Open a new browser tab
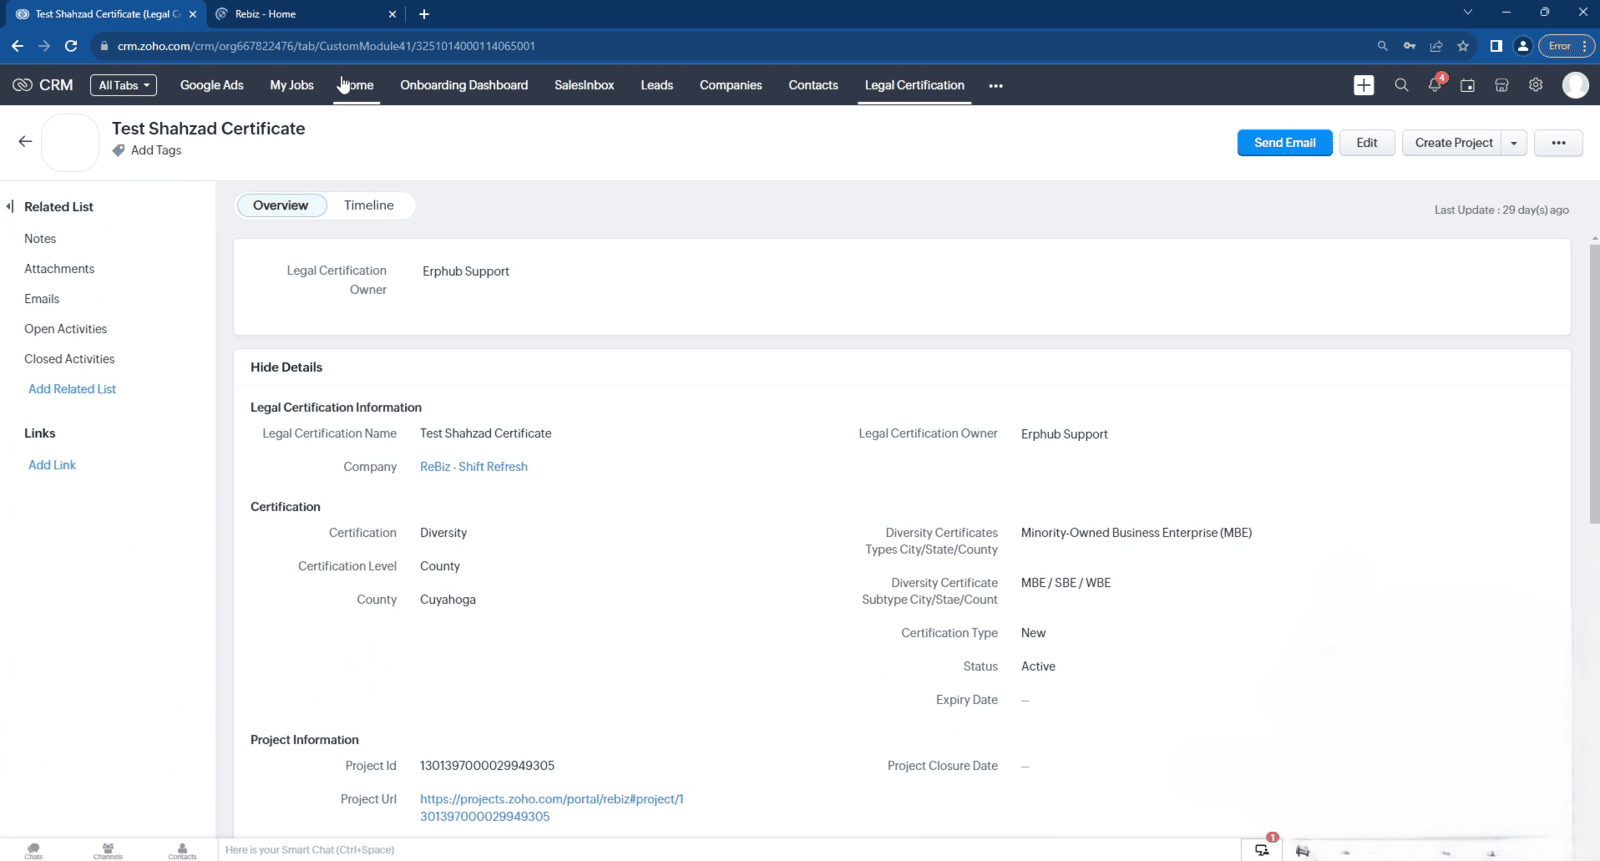This screenshot has width=1600, height=861. tap(424, 14)
